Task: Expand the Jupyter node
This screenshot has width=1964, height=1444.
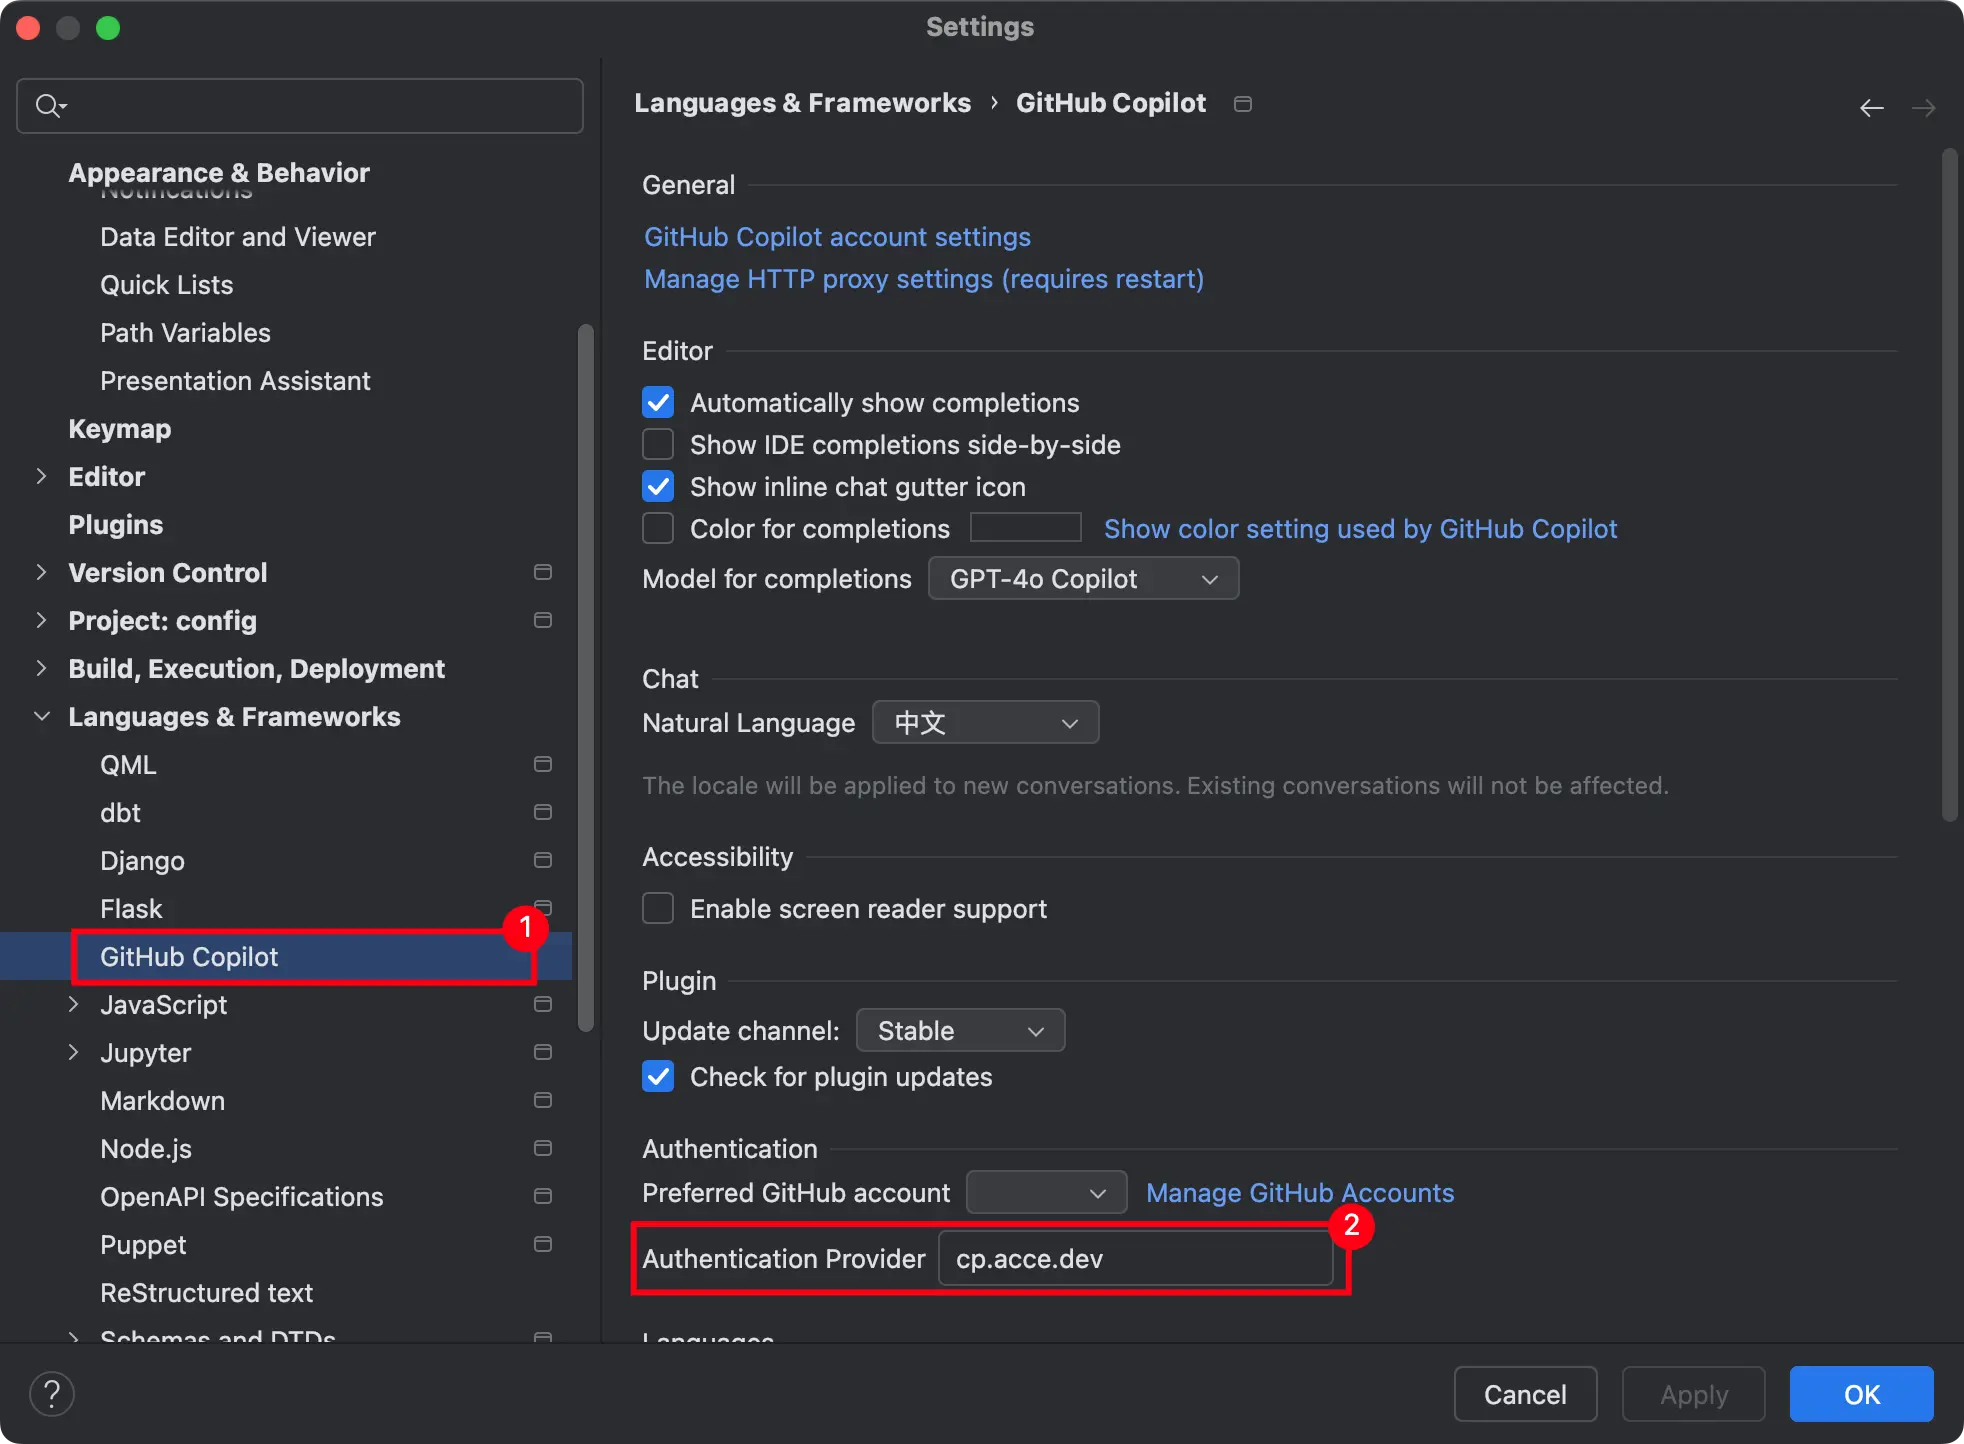Action: click(73, 1052)
